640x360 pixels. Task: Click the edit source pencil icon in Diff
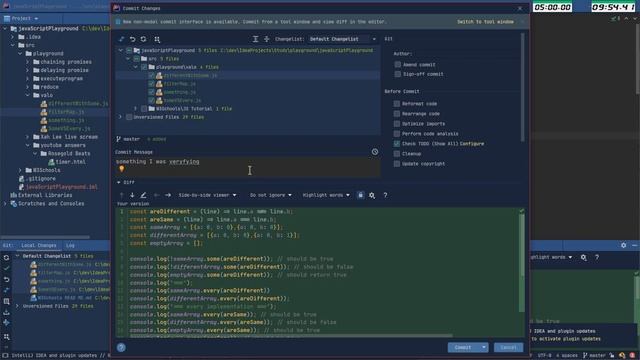click(143, 195)
